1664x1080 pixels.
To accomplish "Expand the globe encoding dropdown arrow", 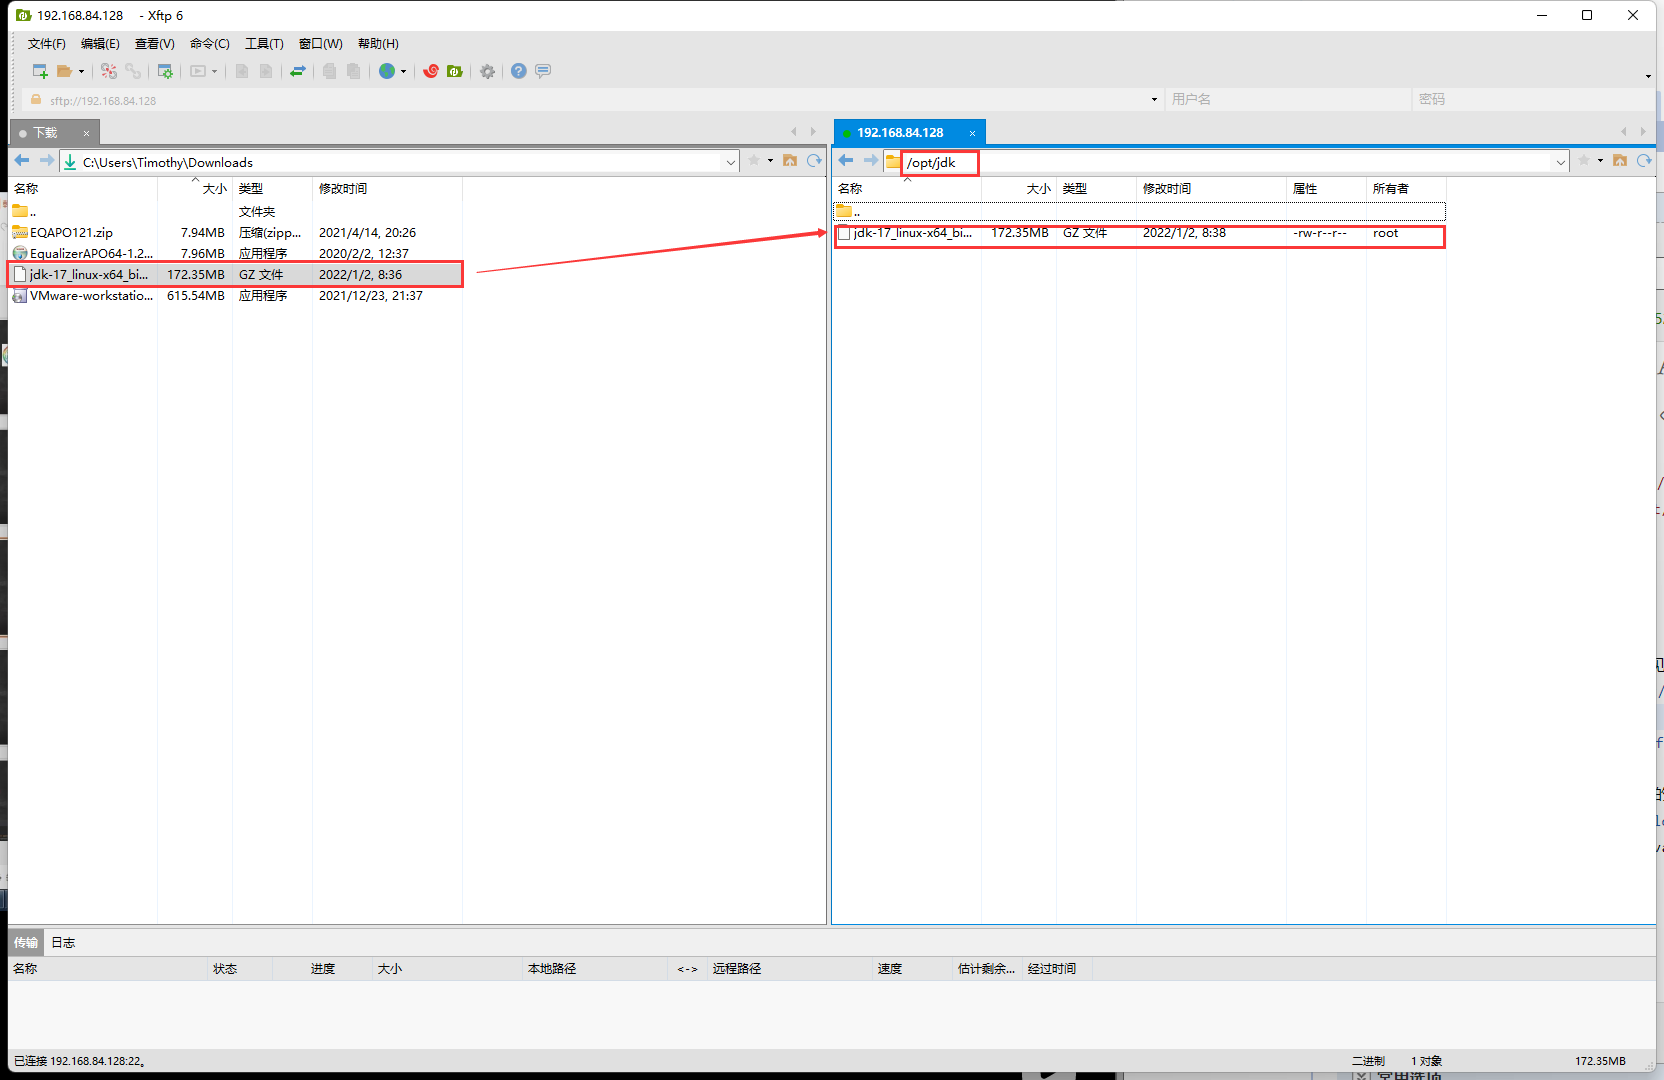I will (x=403, y=71).
